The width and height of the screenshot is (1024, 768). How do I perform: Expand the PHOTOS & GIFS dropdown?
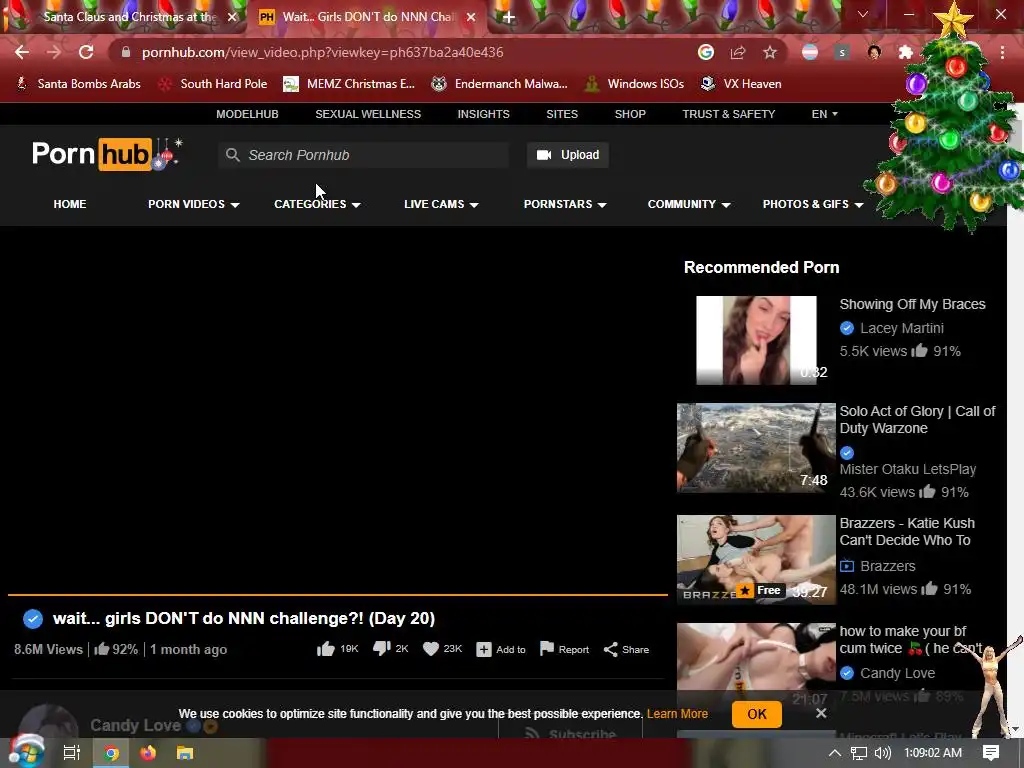813,204
